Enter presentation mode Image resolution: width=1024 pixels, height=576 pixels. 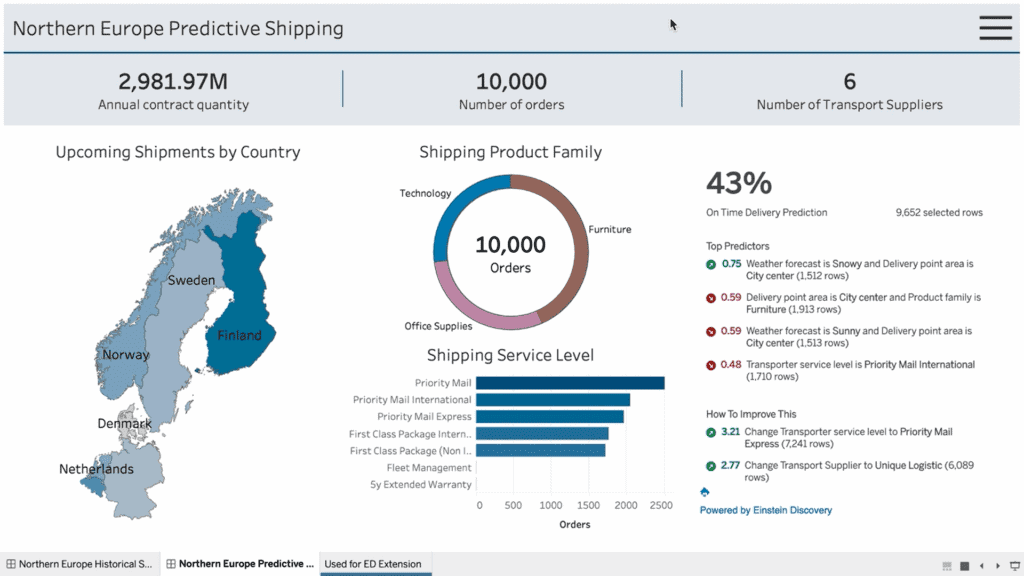(1015, 566)
